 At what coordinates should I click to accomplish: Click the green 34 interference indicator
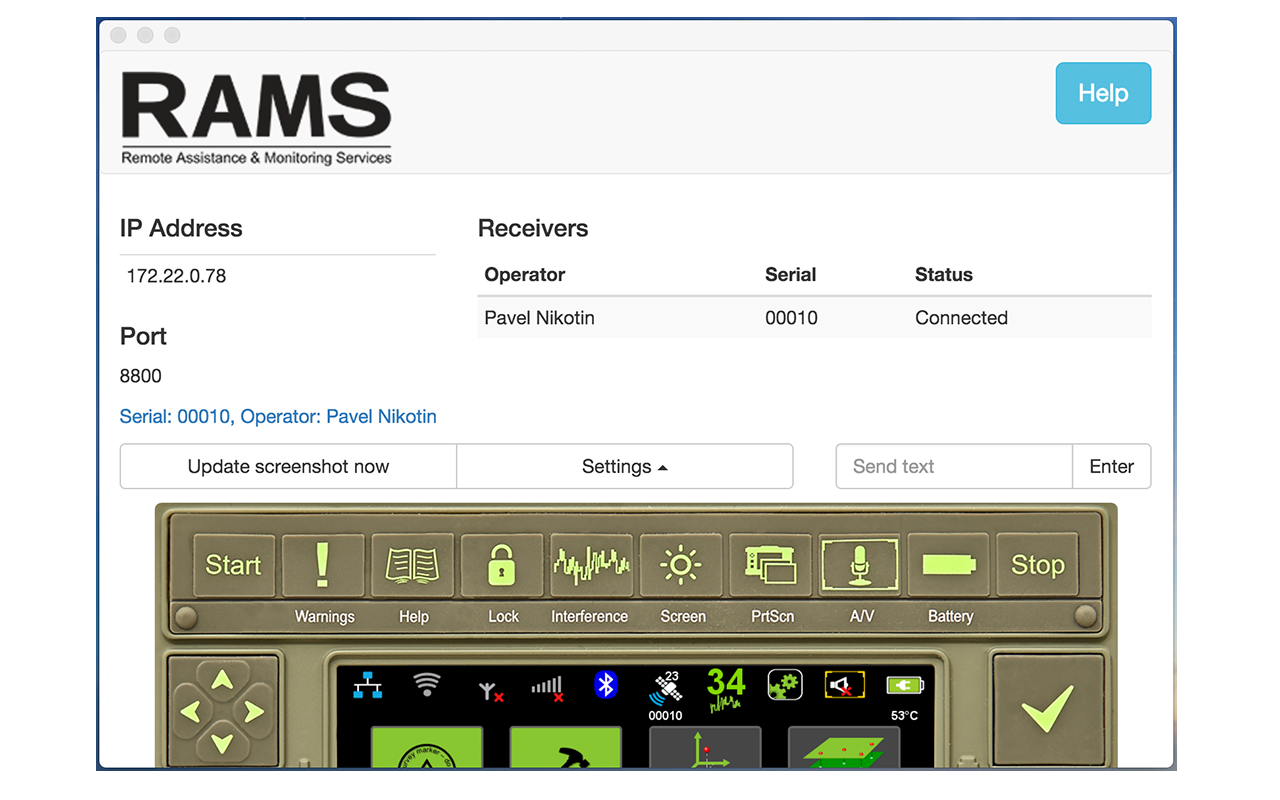click(x=726, y=689)
